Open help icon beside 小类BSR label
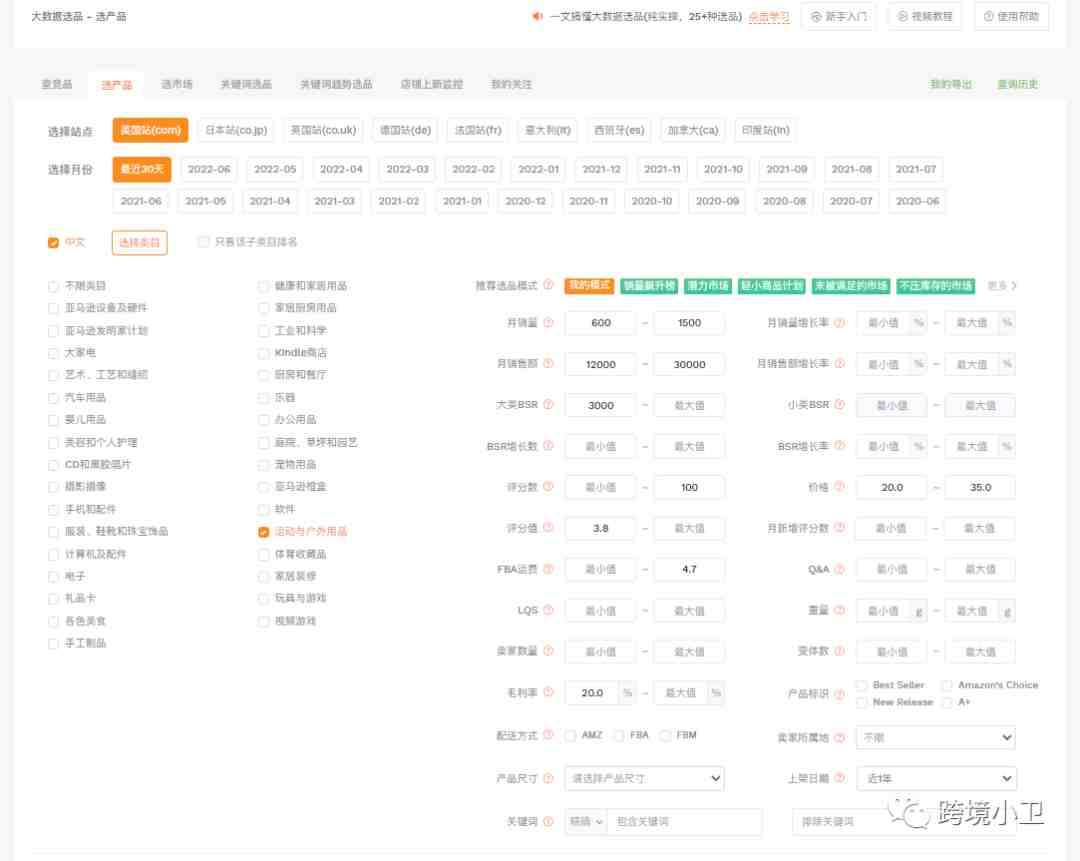 (840, 405)
